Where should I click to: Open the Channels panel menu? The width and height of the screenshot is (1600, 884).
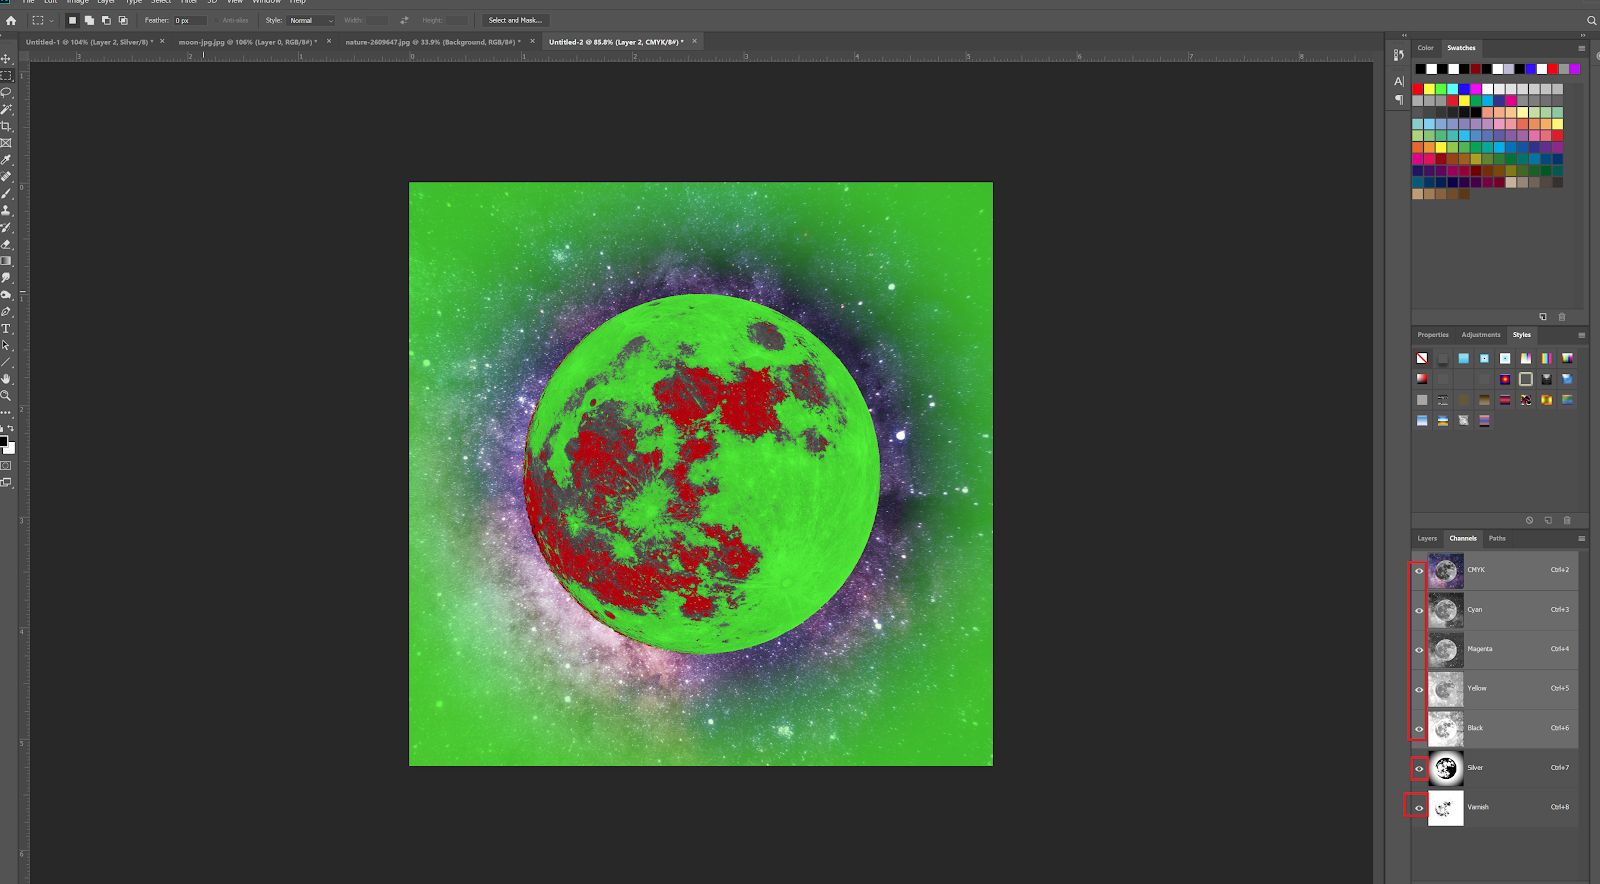[1581, 538]
